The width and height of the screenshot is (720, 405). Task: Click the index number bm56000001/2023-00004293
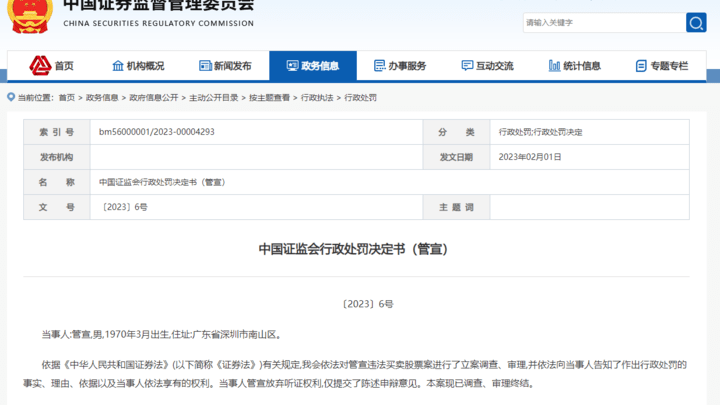(x=157, y=132)
